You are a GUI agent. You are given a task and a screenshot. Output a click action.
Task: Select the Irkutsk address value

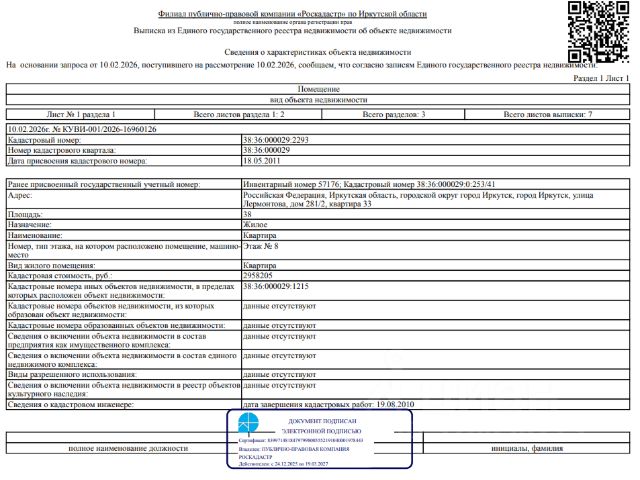(418, 200)
